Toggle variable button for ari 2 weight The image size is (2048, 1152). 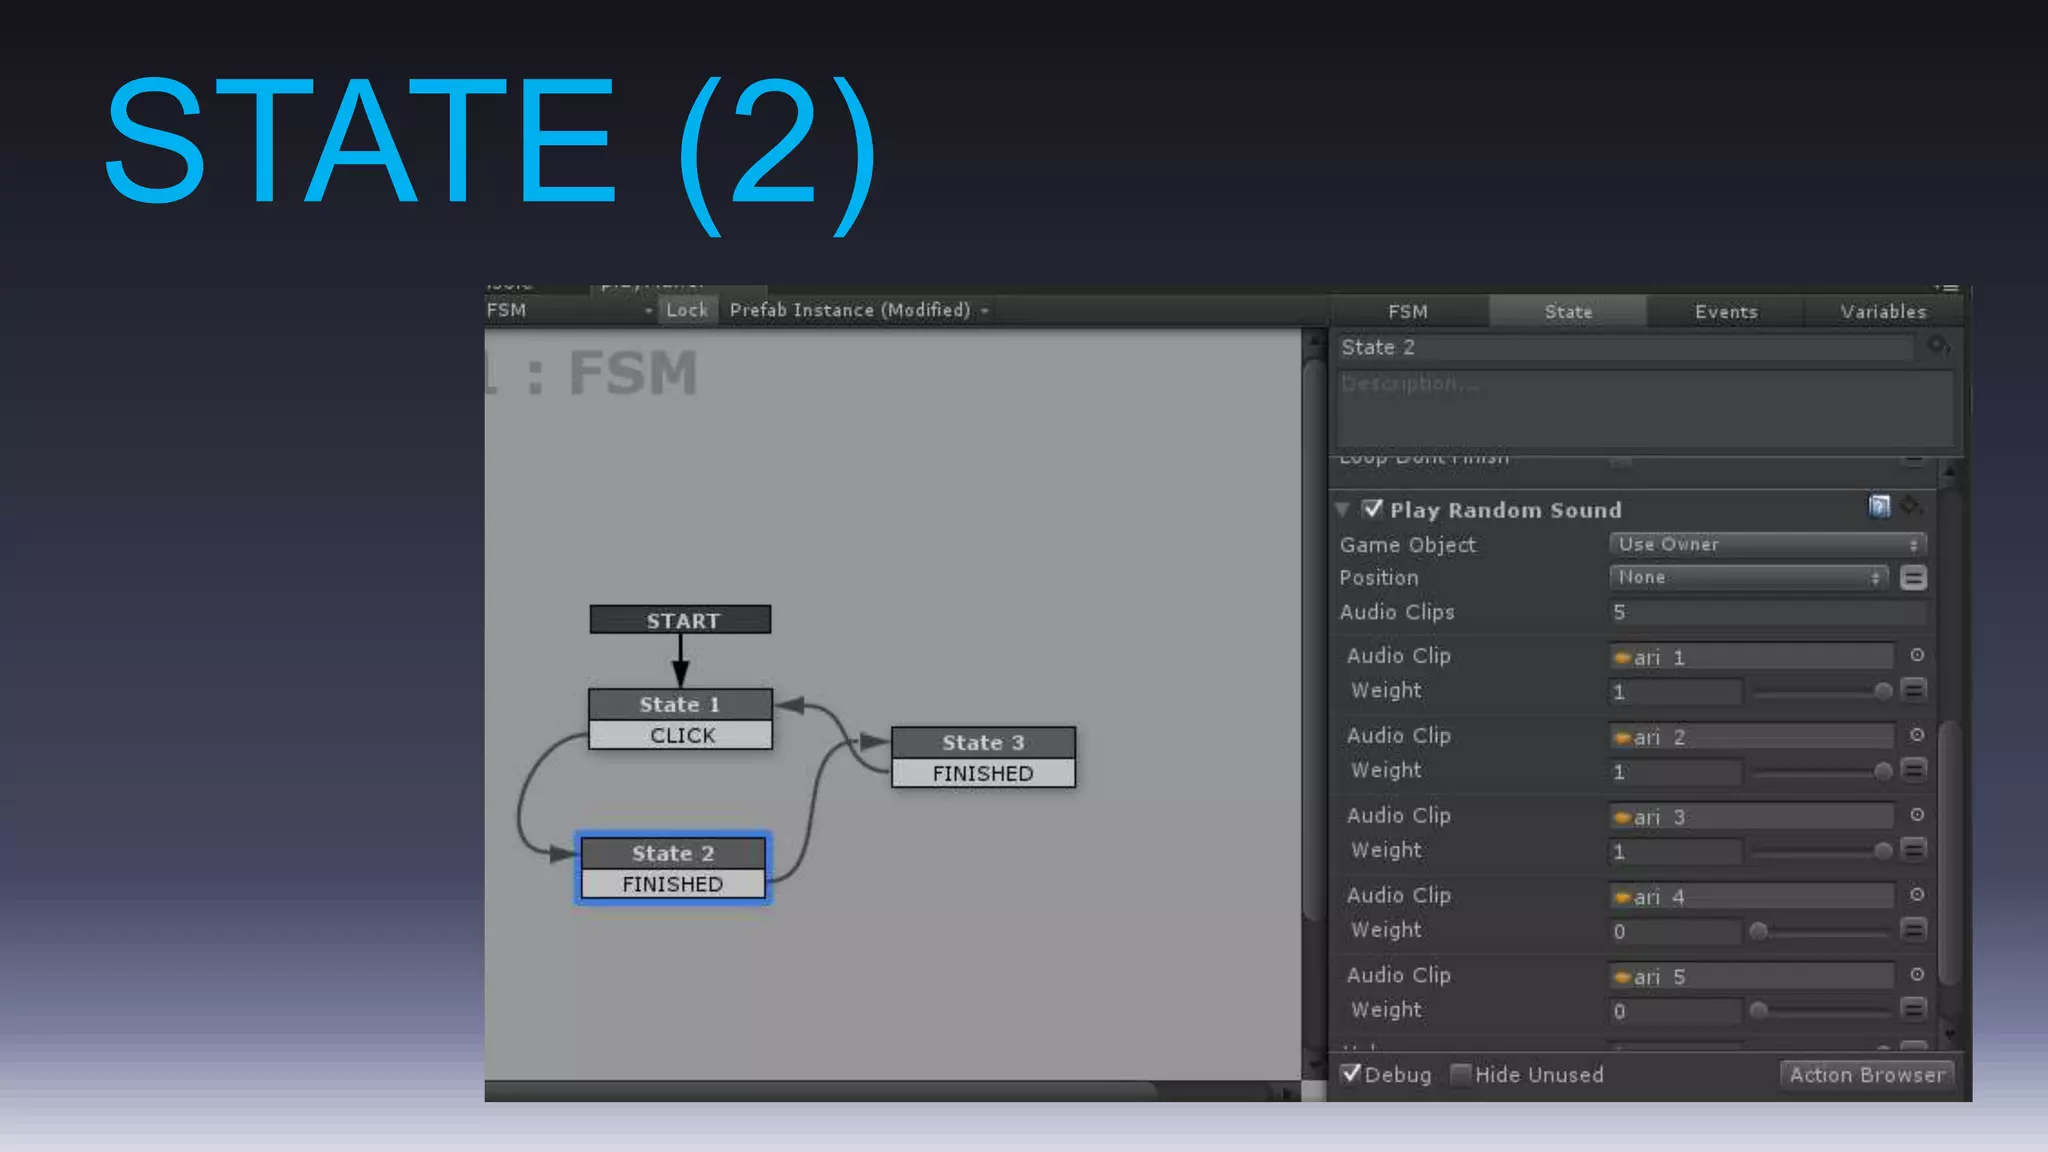[1913, 770]
